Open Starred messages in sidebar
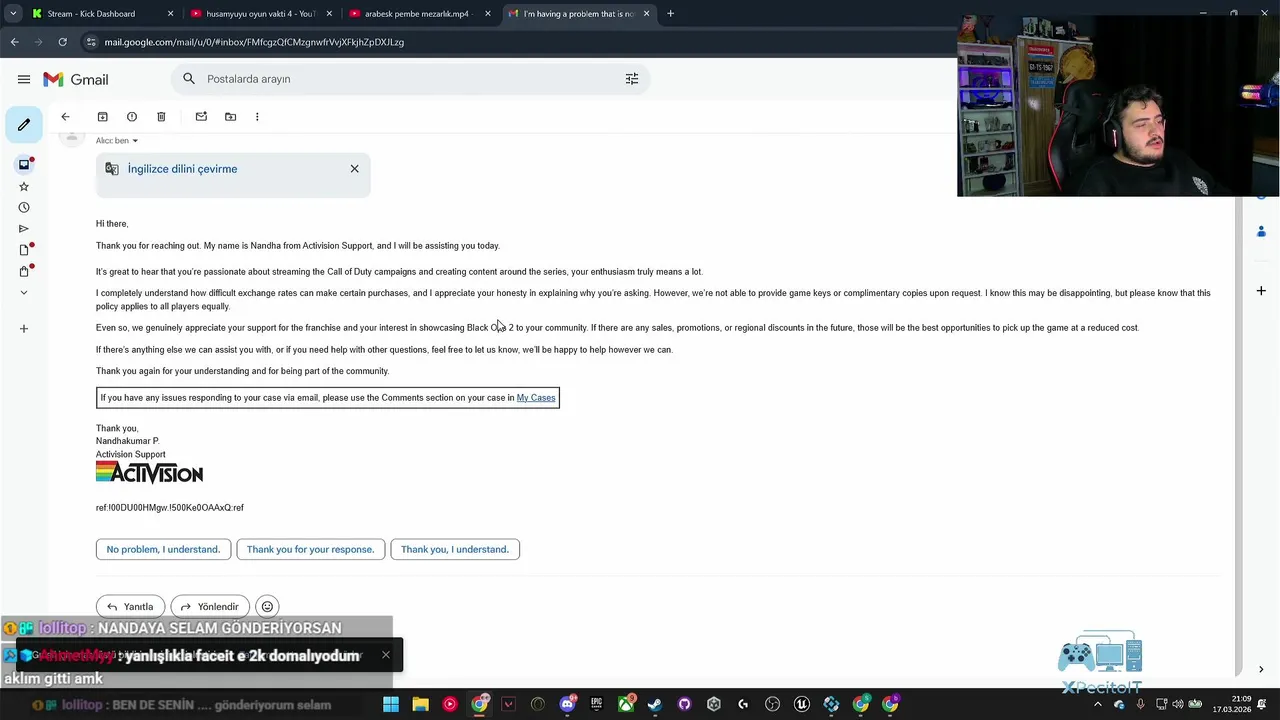Screen dimensions: 1280x720 click(x=24, y=186)
